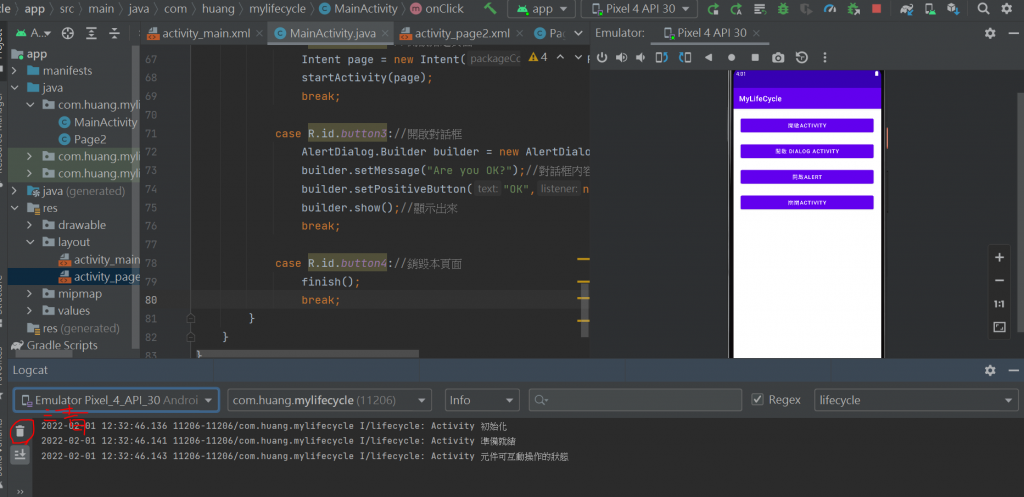Tap 開啟ALERT button in emulator
The height and width of the screenshot is (497, 1024).
coord(807,177)
